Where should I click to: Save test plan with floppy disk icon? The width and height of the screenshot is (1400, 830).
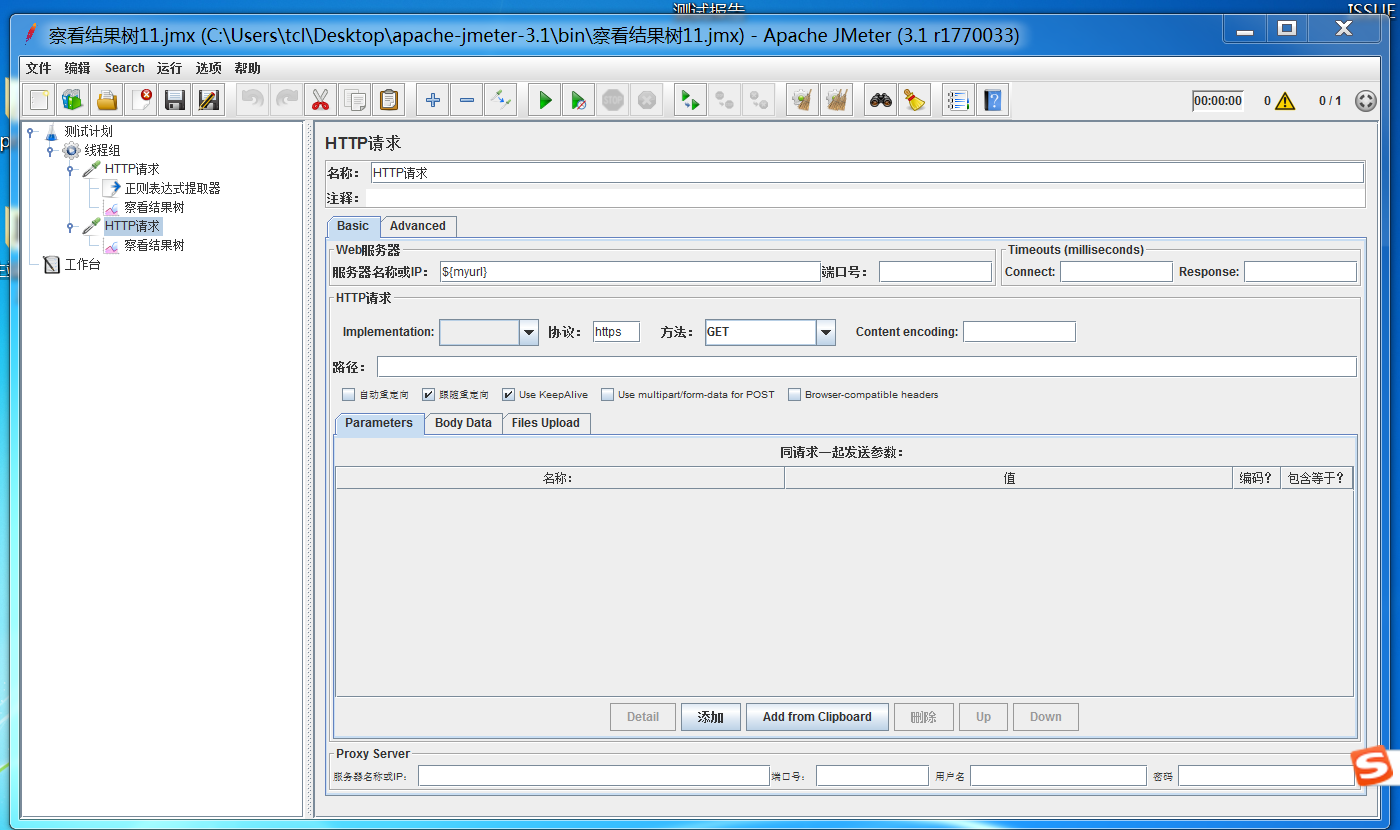pos(175,100)
